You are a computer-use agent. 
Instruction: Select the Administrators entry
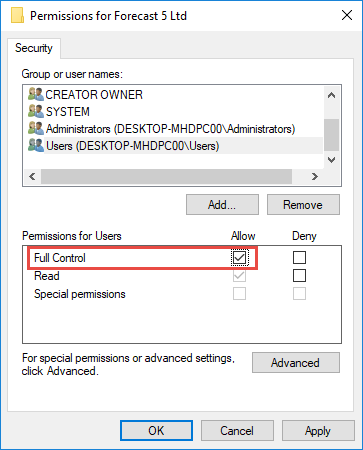point(170,129)
